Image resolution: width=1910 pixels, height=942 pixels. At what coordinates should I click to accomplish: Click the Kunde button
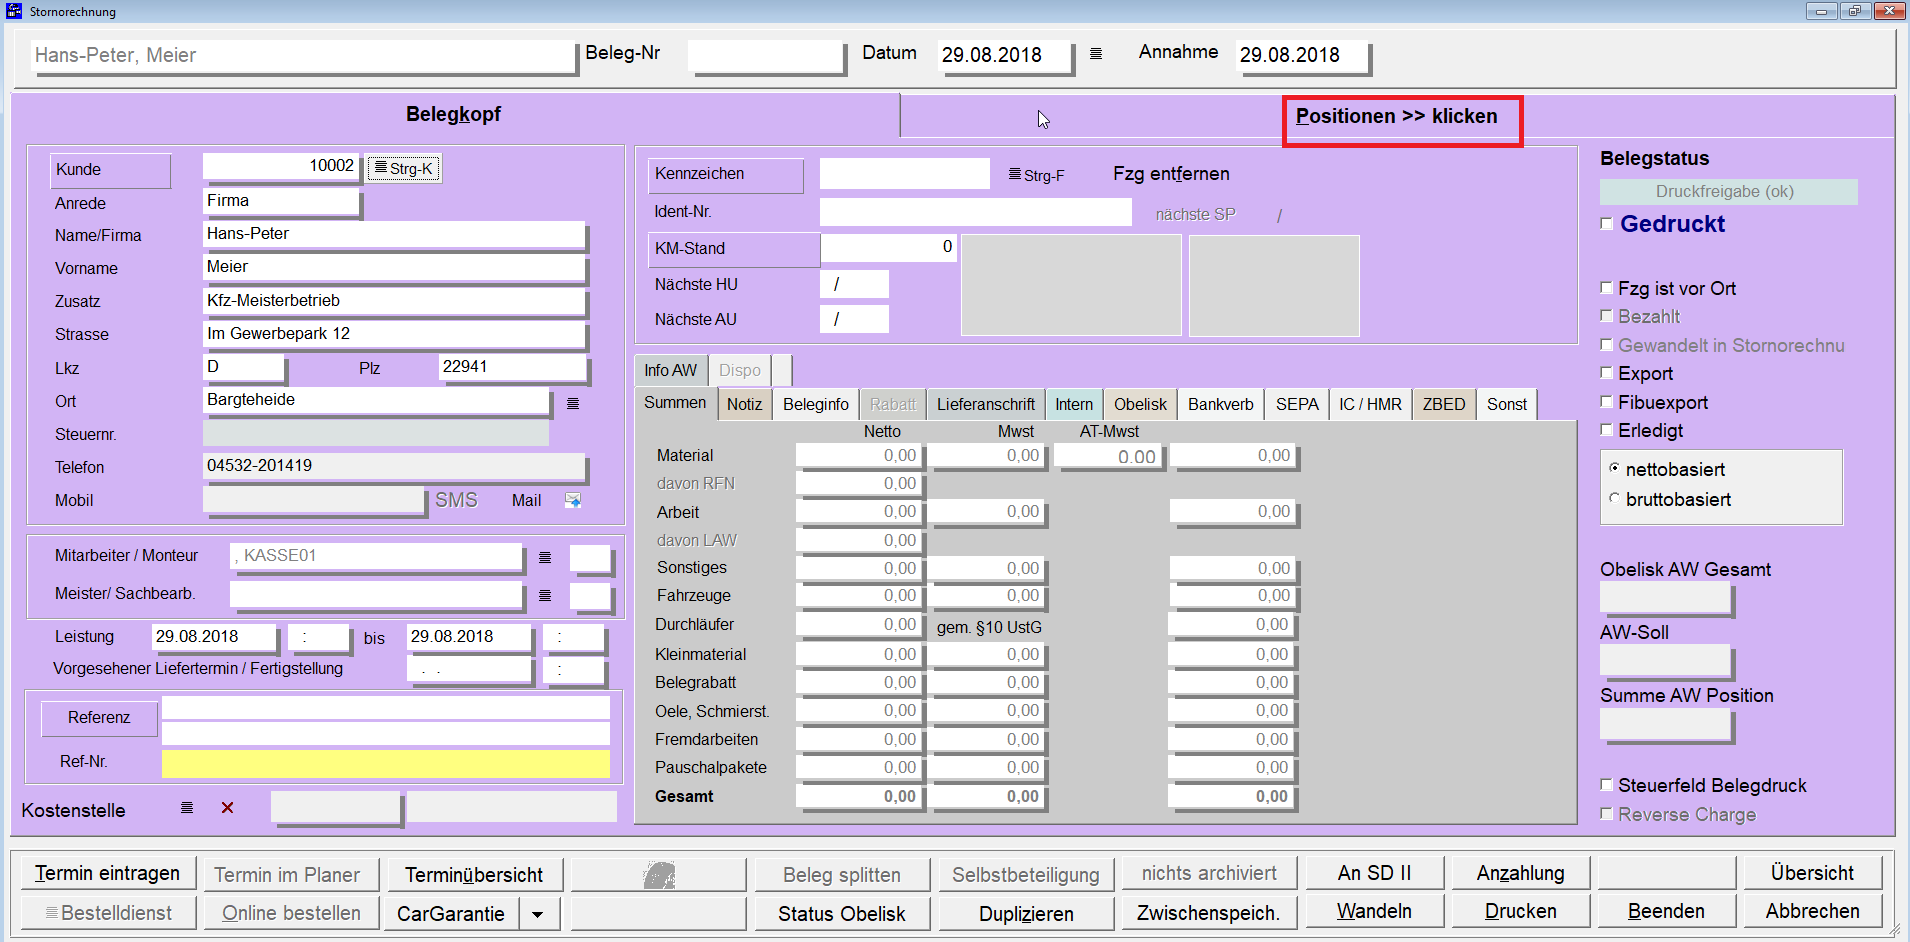110,170
